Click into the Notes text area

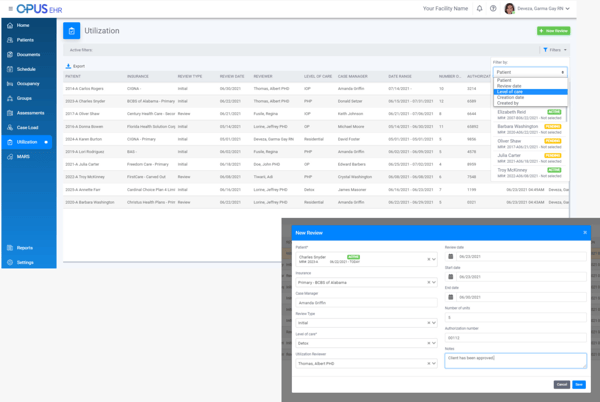[515, 361]
